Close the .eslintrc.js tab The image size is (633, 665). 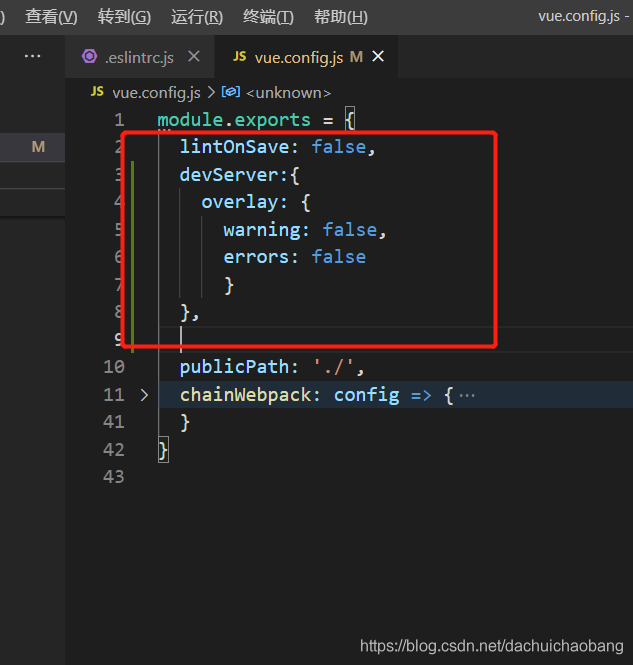point(194,56)
